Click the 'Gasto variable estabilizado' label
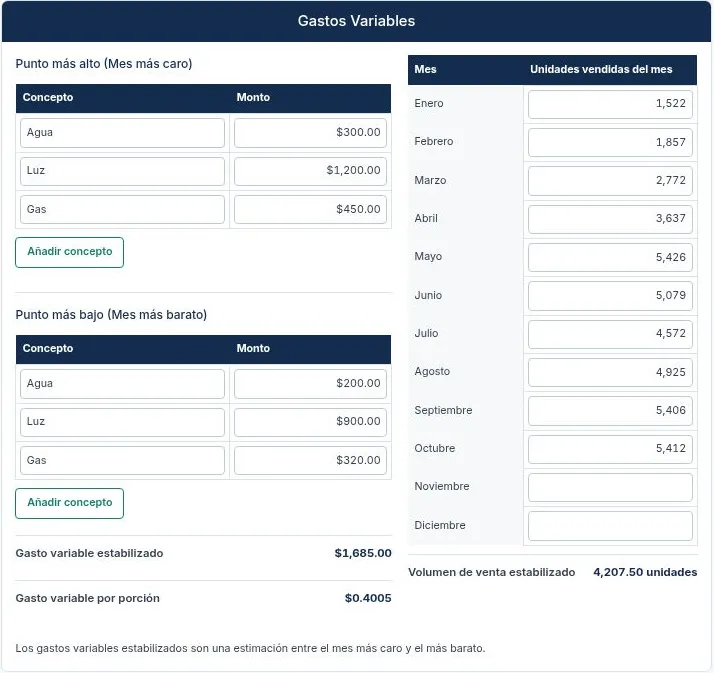The width and height of the screenshot is (714, 673). [x=89, y=553]
